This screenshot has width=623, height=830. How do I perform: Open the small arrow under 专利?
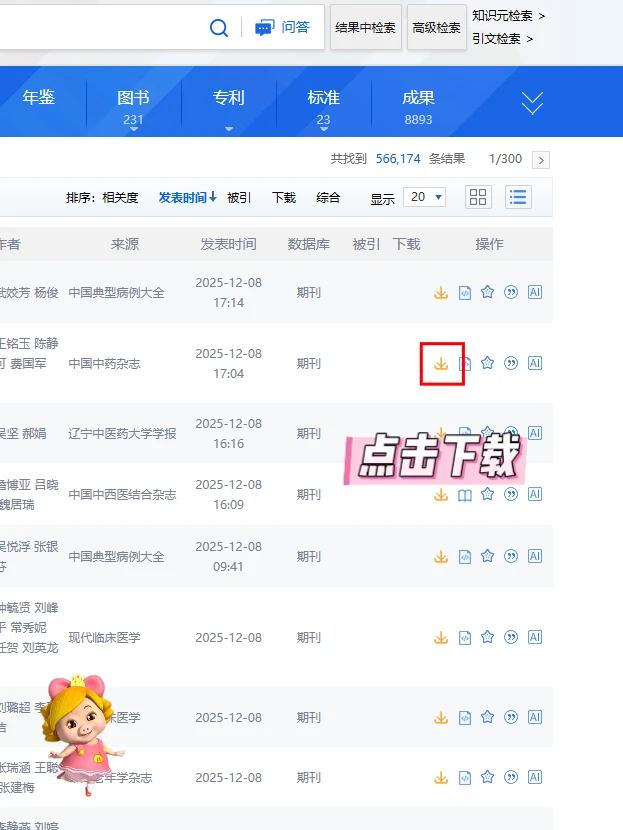coord(229,129)
